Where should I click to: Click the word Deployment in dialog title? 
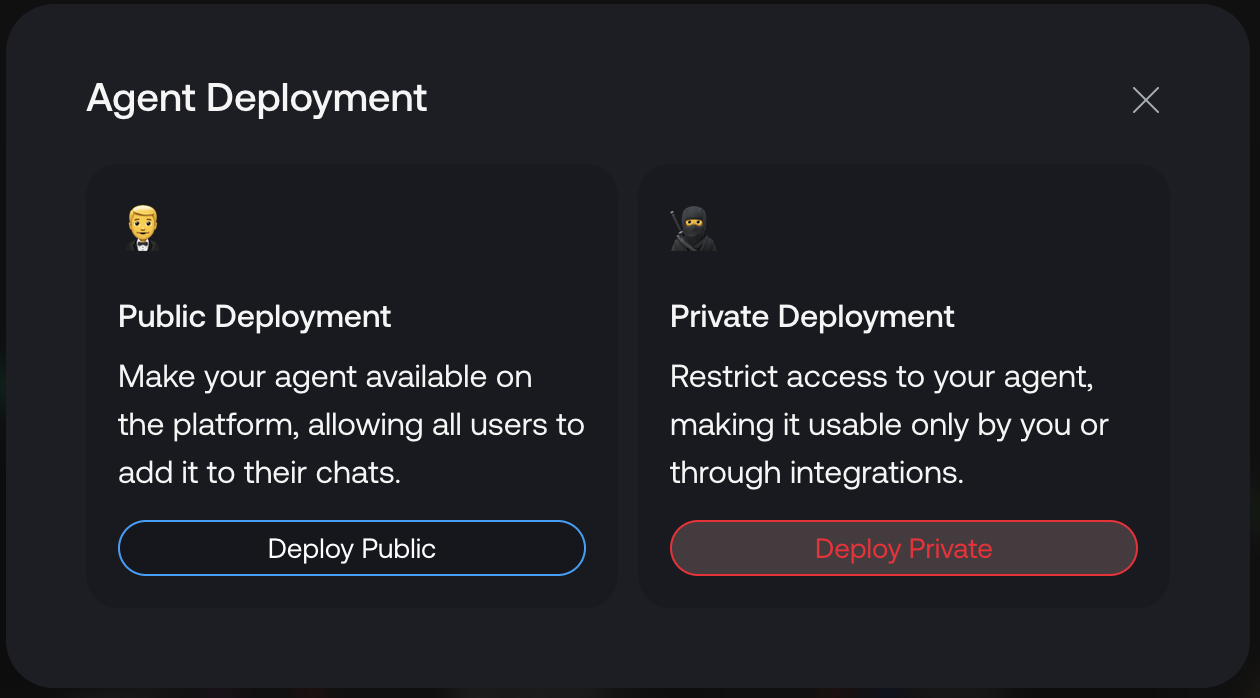(x=316, y=99)
